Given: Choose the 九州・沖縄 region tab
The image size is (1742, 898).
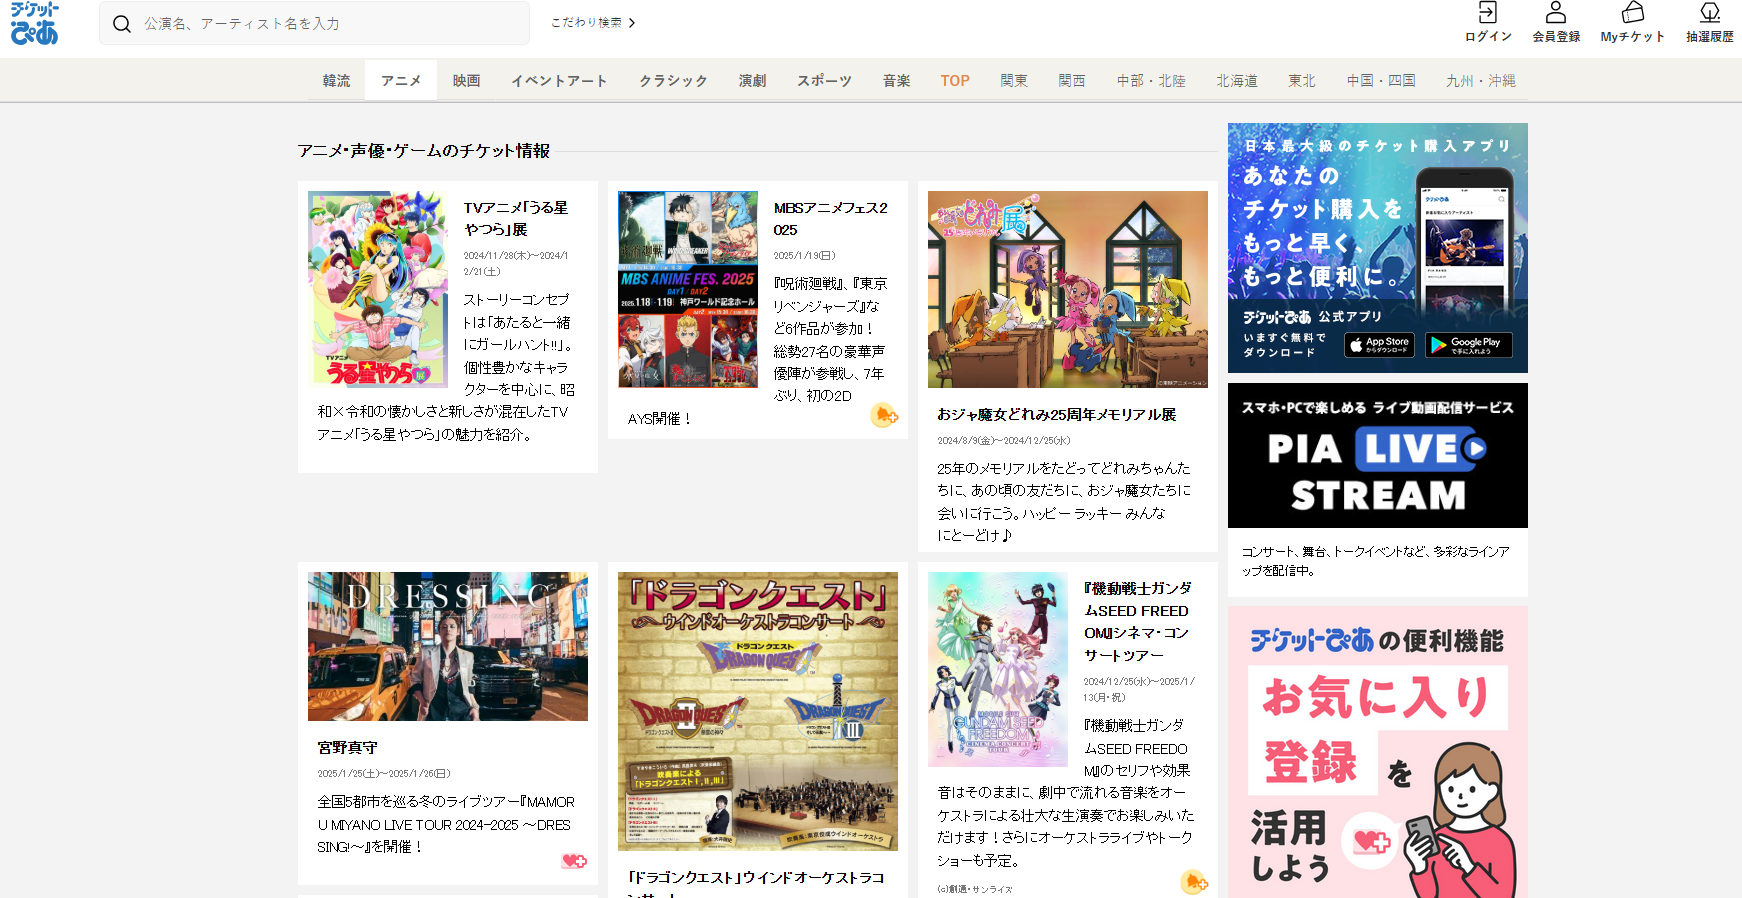Looking at the screenshot, I should [x=1481, y=81].
